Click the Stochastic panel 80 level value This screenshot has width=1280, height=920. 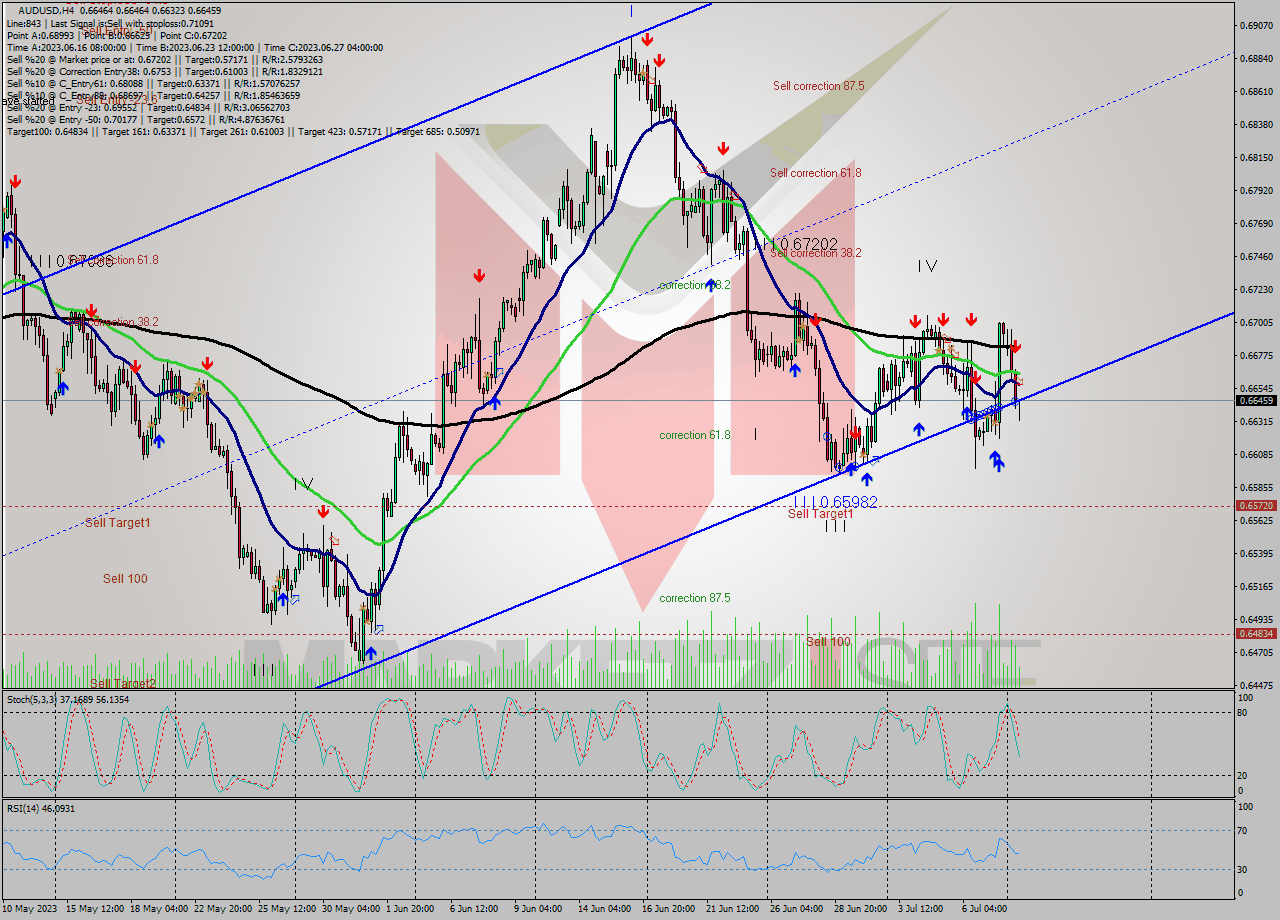coord(1244,712)
